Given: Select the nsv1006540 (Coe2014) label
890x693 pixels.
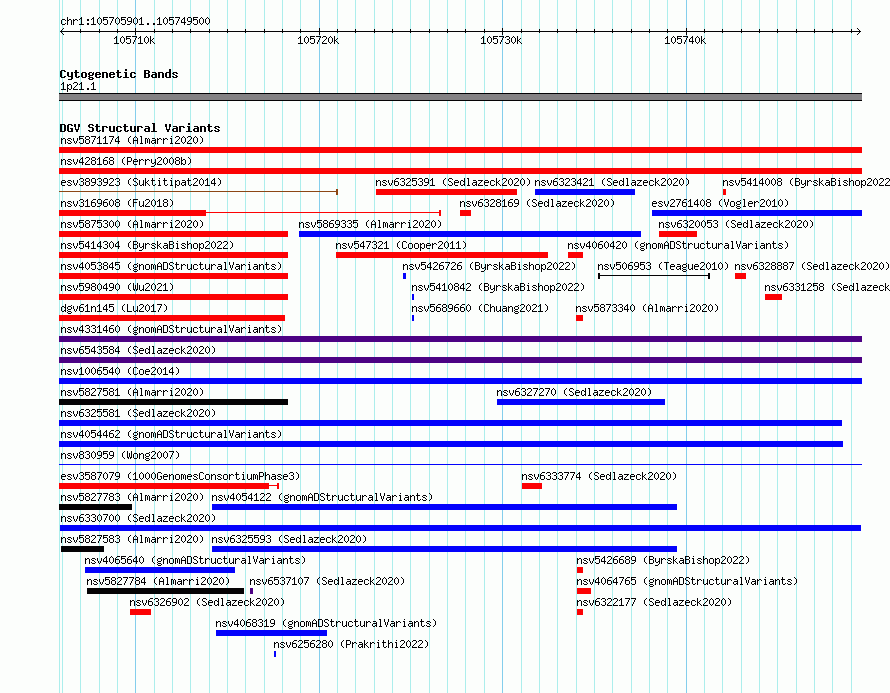Looking at the screenshot, I should tap(120, 371).
